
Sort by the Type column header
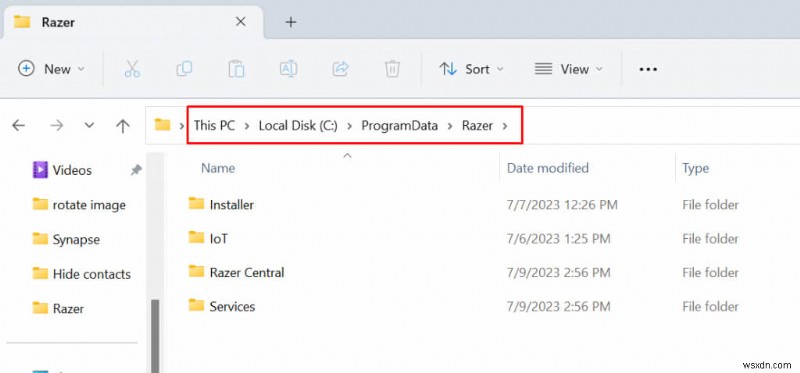(695, 168)
